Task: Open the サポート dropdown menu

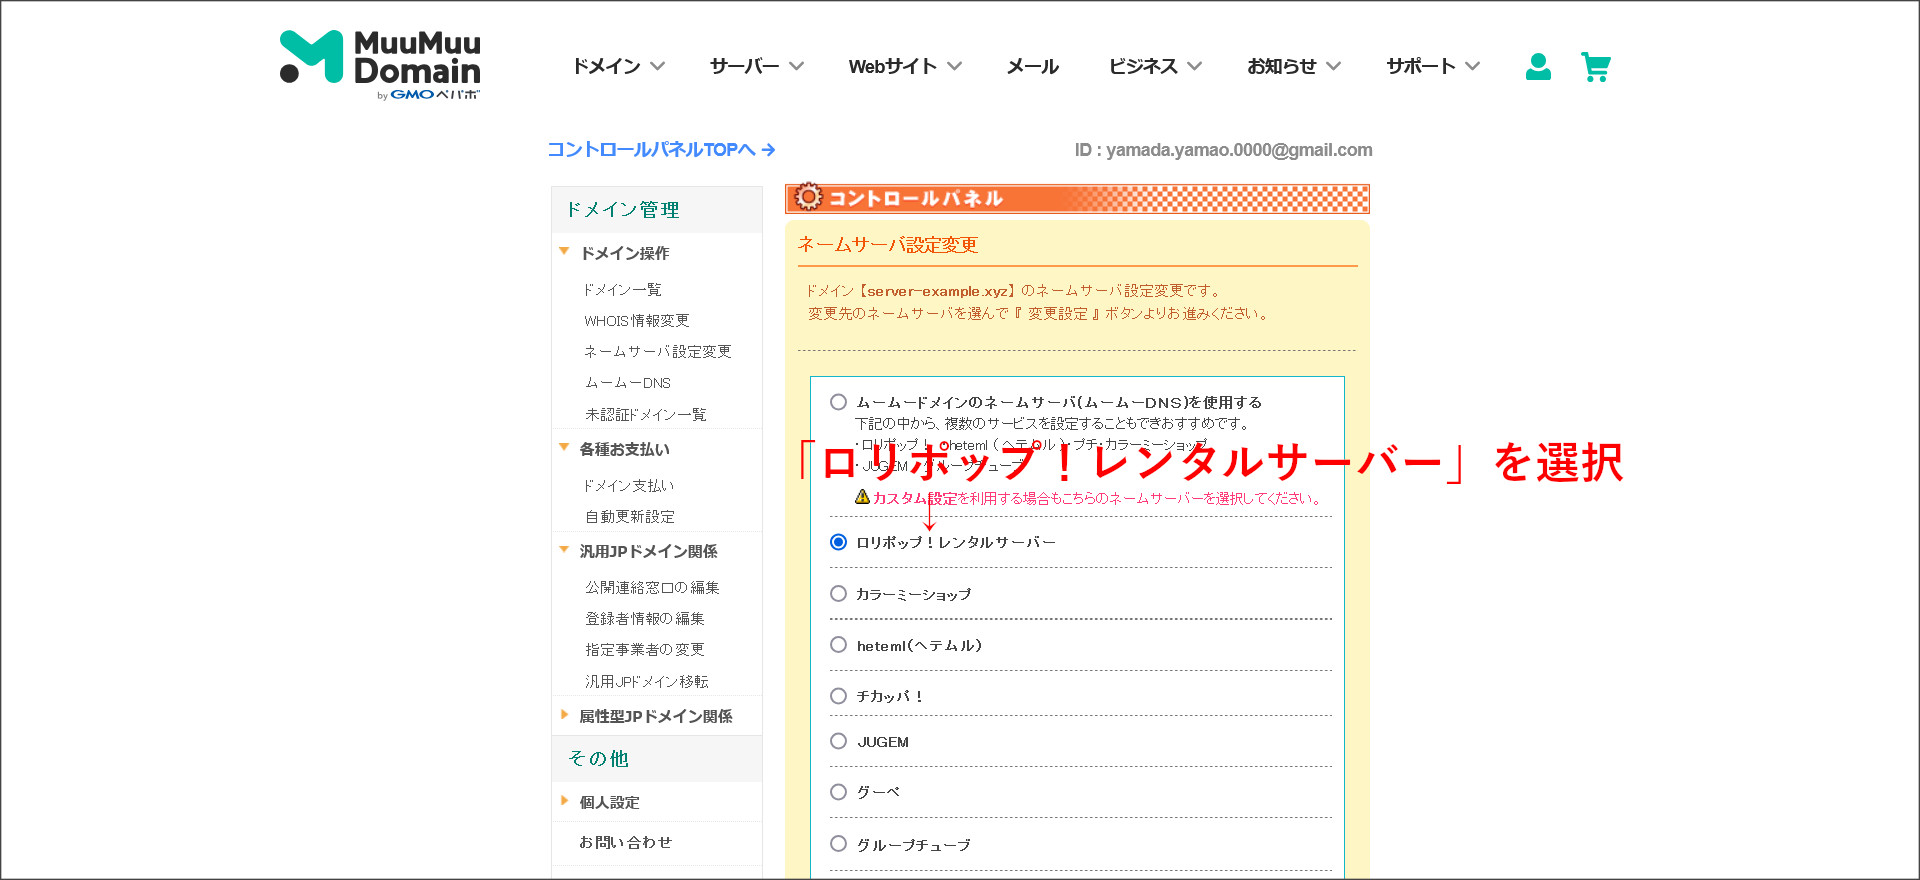Action: click(x=1433, y=66)
